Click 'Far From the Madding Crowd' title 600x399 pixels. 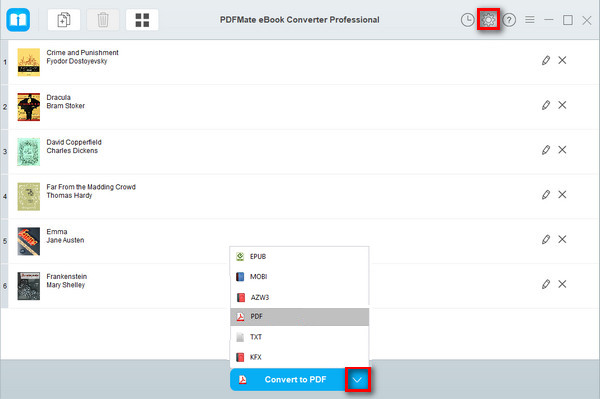coord(91,187)
